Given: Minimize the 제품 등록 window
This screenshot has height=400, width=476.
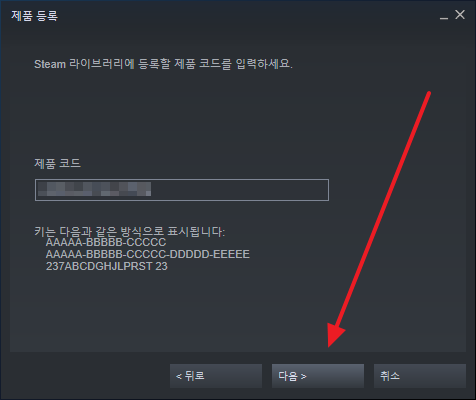Looking at the screenshot, I should [x=444, y=16].
